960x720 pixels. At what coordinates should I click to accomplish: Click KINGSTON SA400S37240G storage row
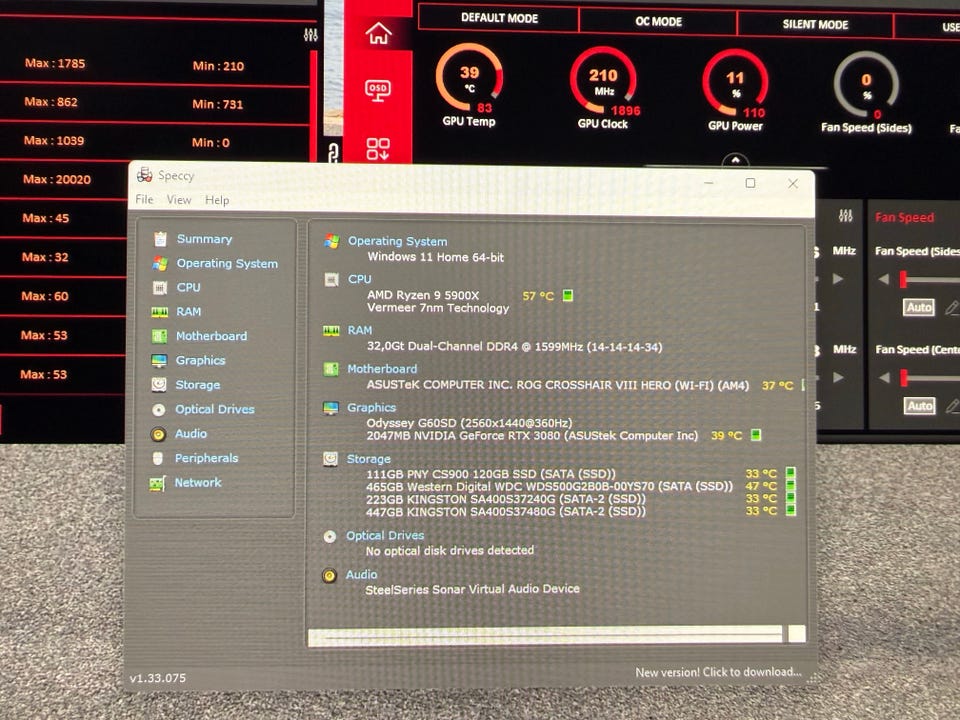506,499
